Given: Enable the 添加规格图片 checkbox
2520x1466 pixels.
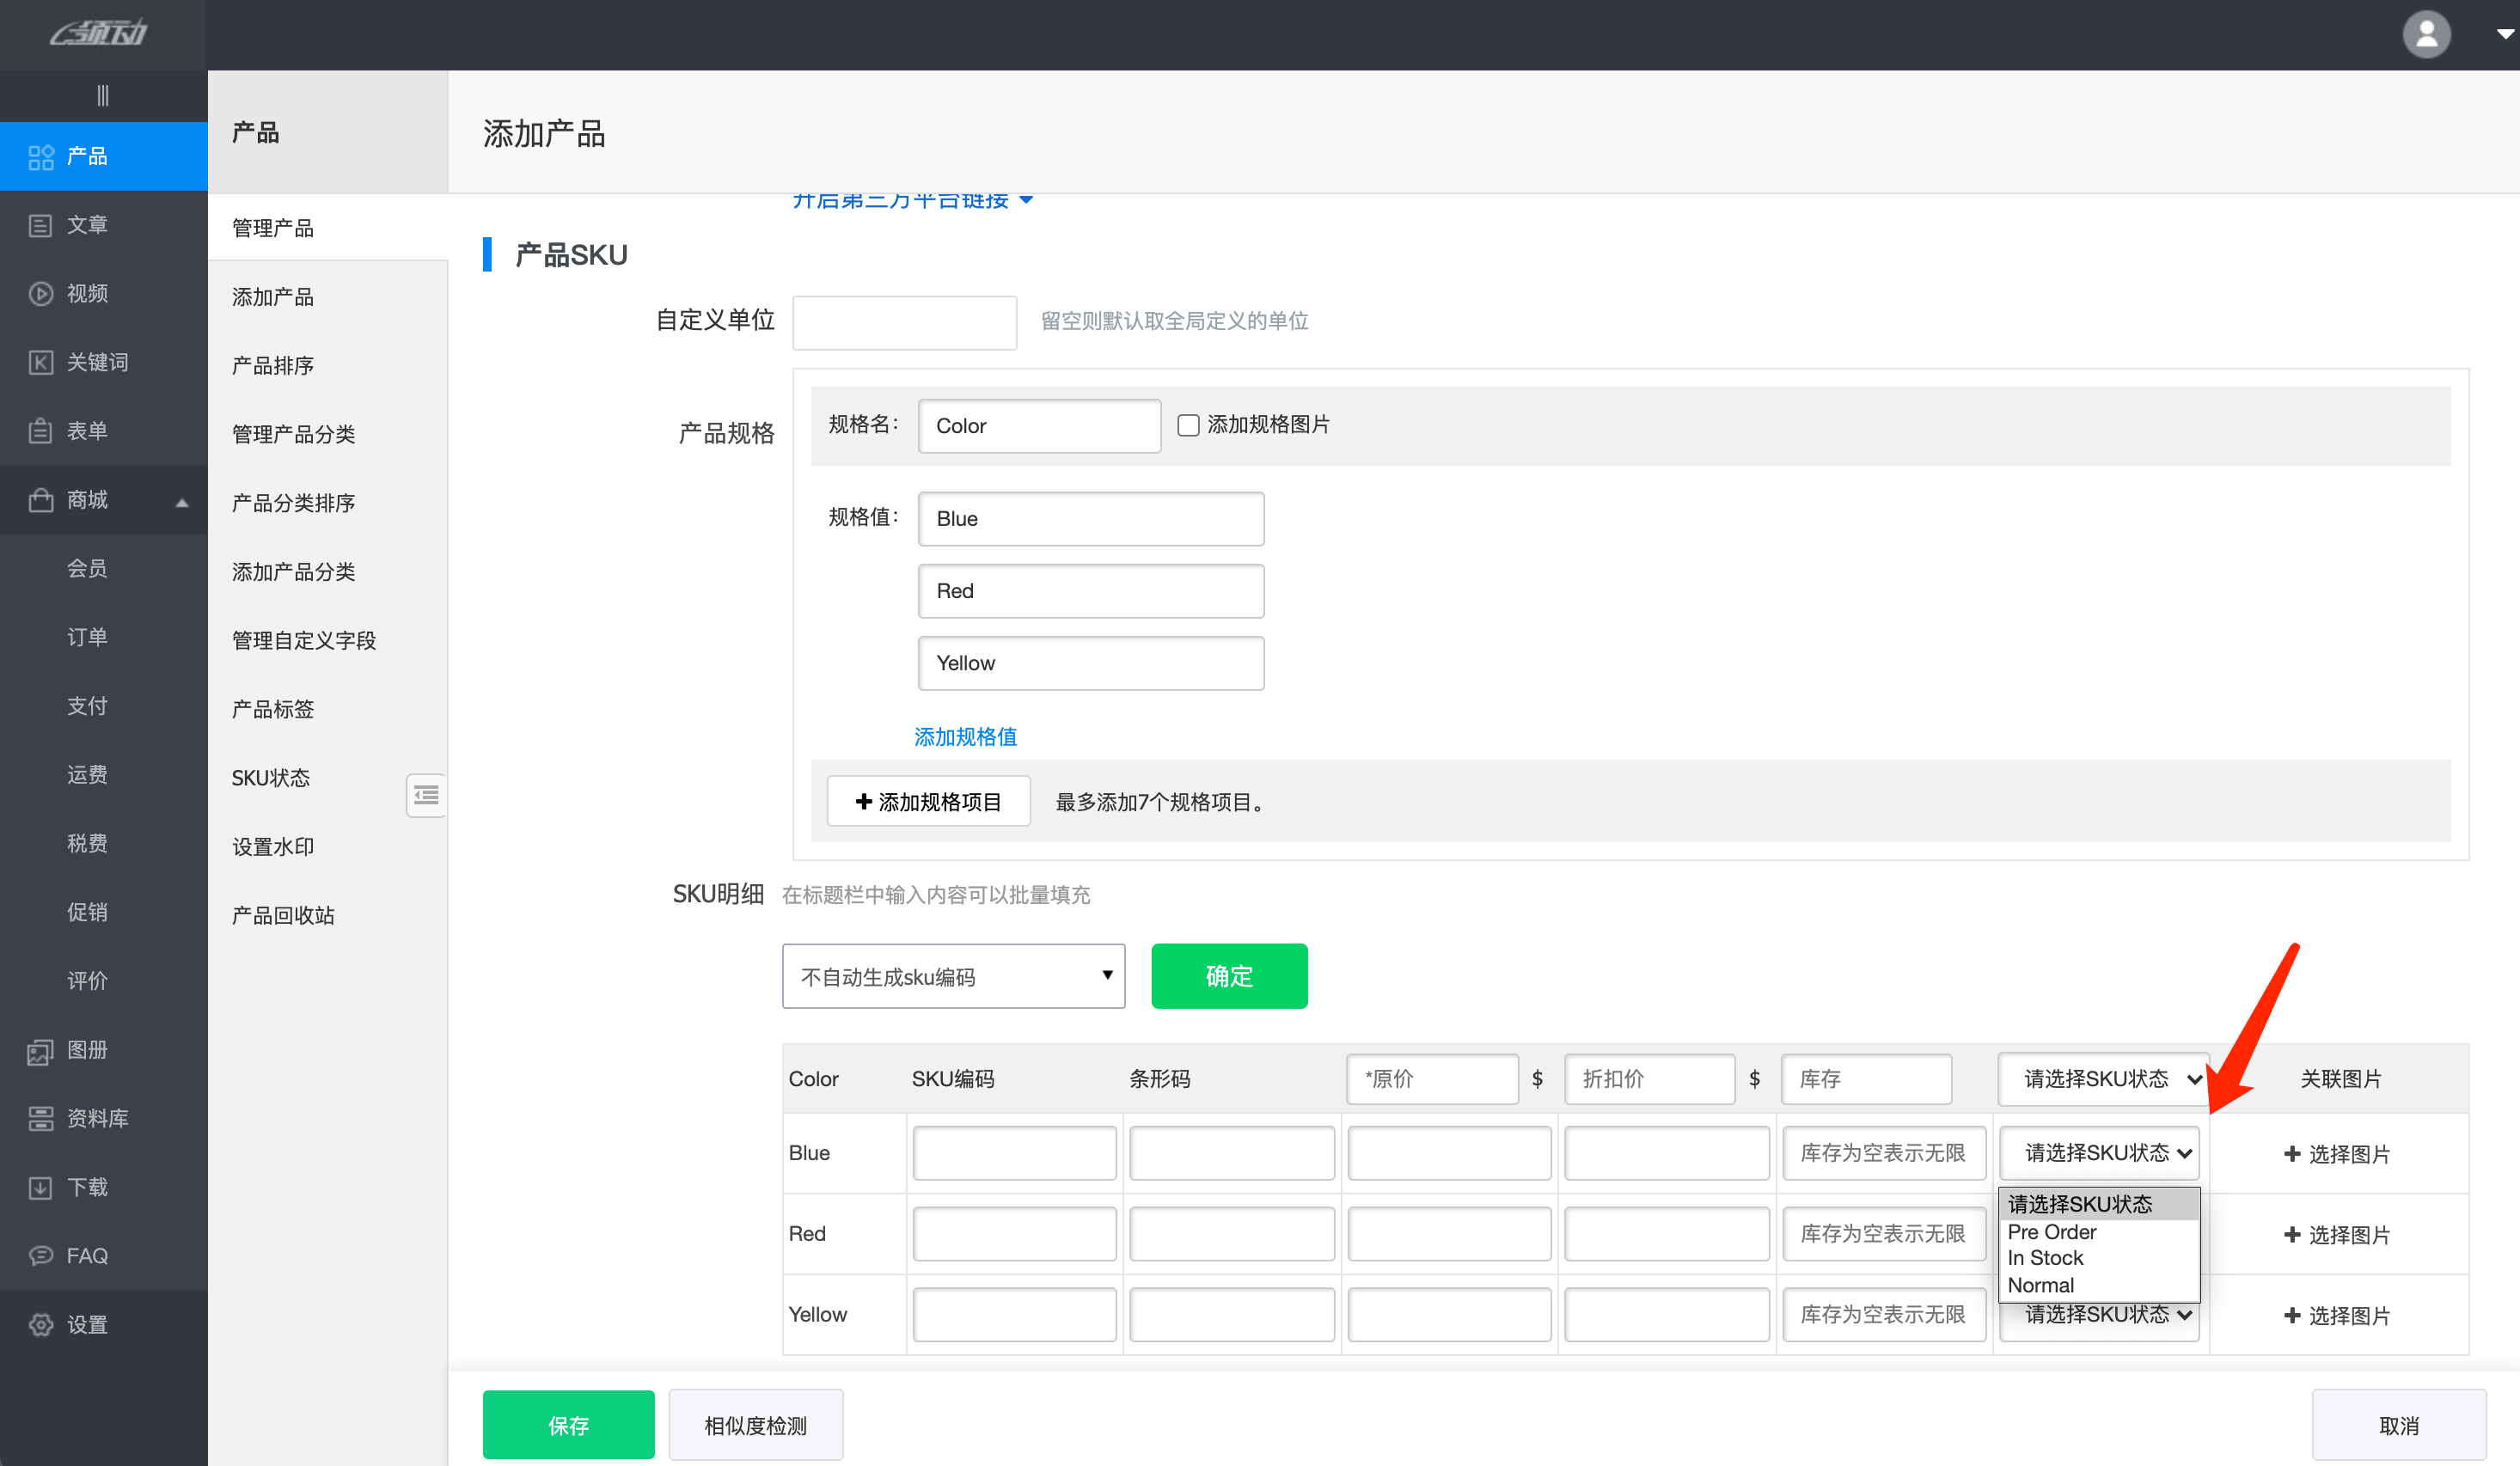Looking at the screenshot, I should tap(1188, 425).
